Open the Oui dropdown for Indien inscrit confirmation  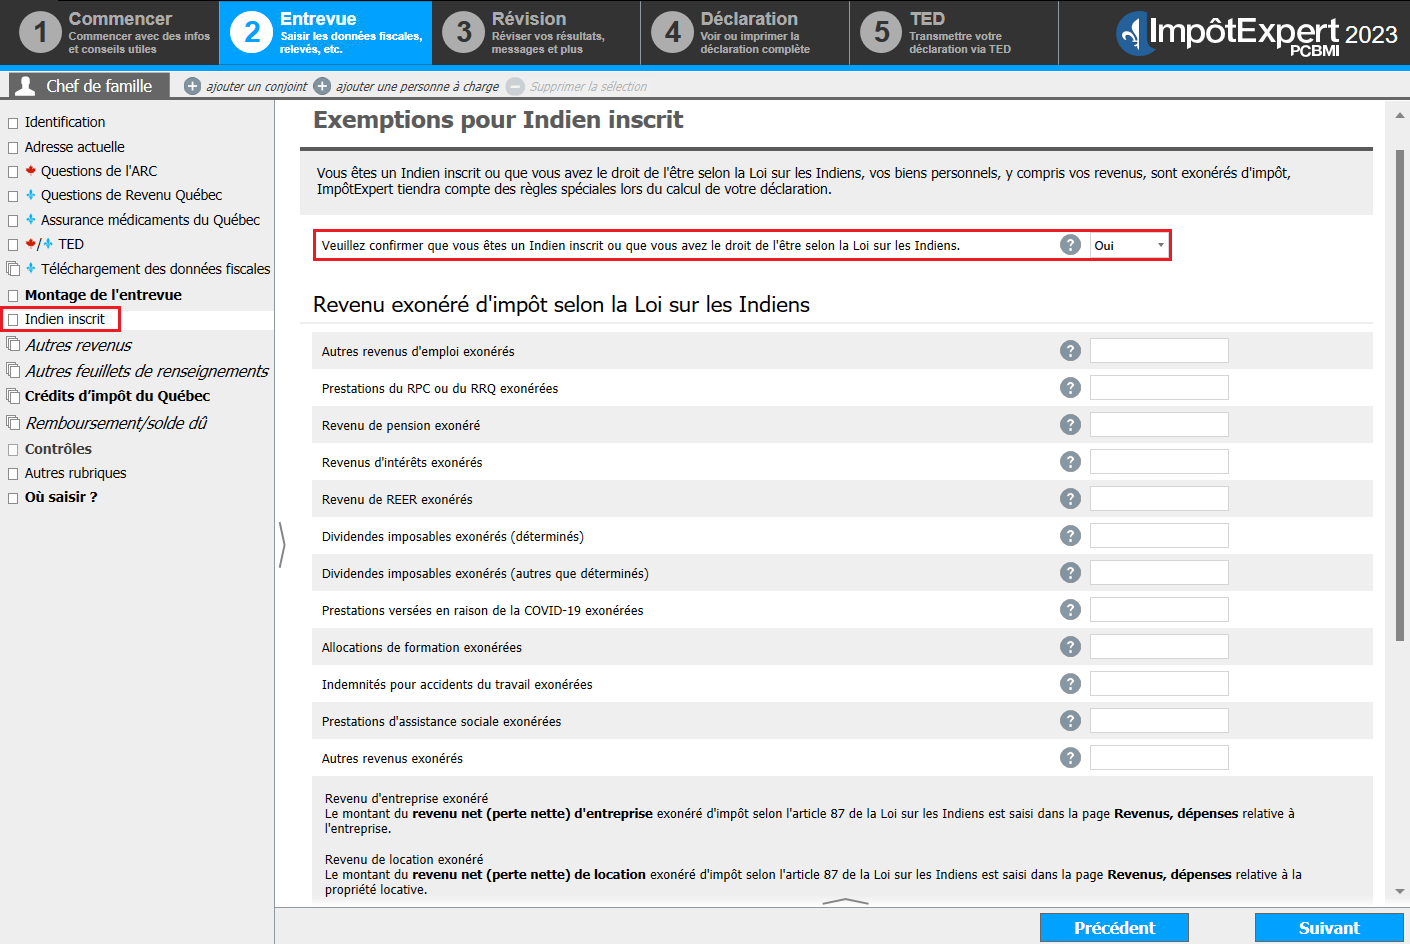pos(1129,245)
